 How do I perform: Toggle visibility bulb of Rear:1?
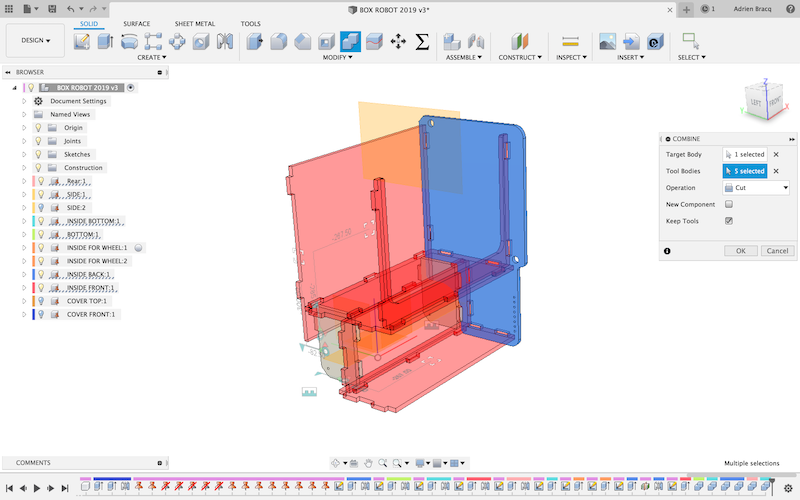coord(41,181)
